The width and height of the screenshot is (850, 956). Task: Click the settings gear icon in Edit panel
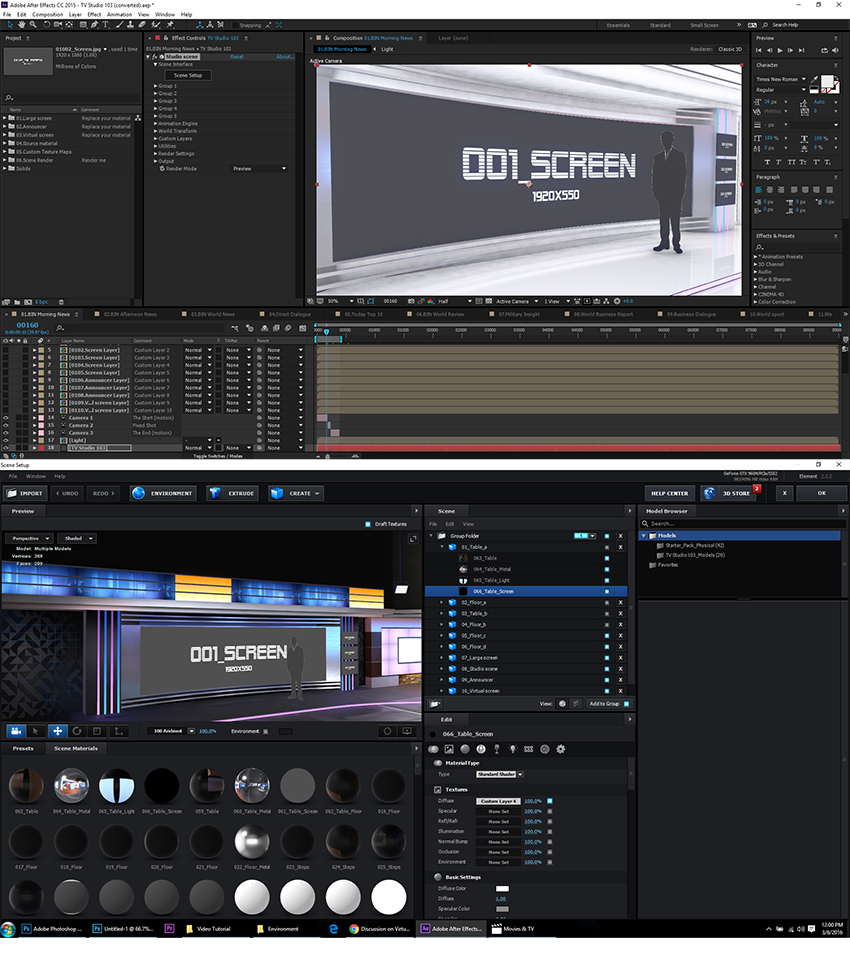pyautogui.click(x=560, y=749)
